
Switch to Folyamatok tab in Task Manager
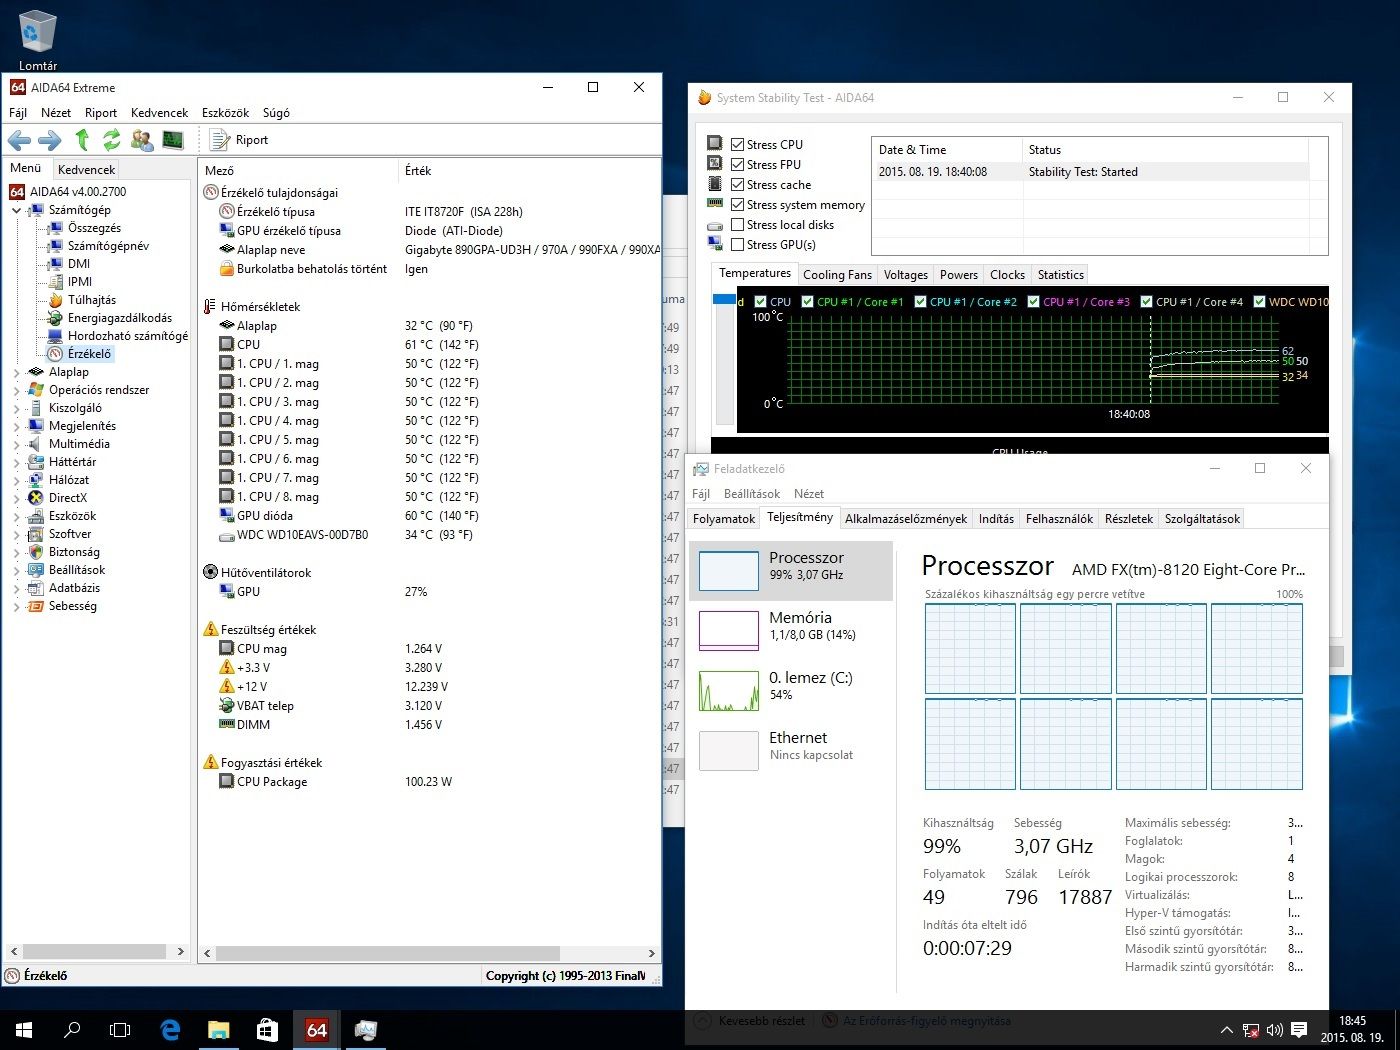[x=724, y=519]
